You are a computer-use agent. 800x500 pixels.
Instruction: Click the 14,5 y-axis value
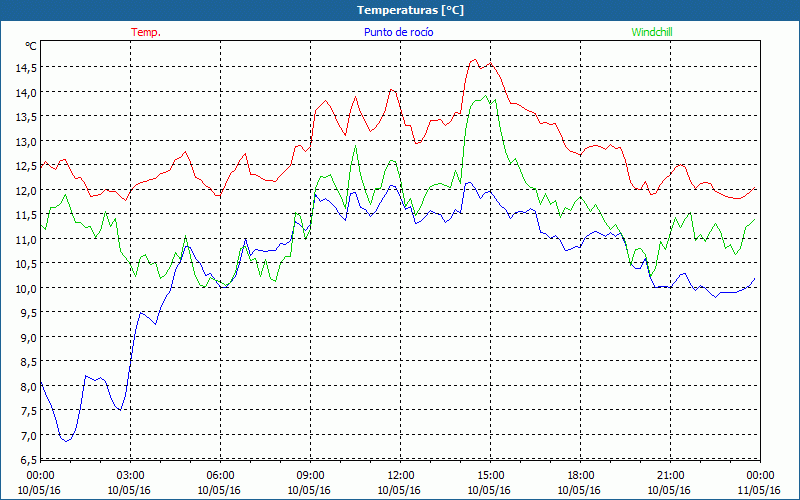pos(27,68)
